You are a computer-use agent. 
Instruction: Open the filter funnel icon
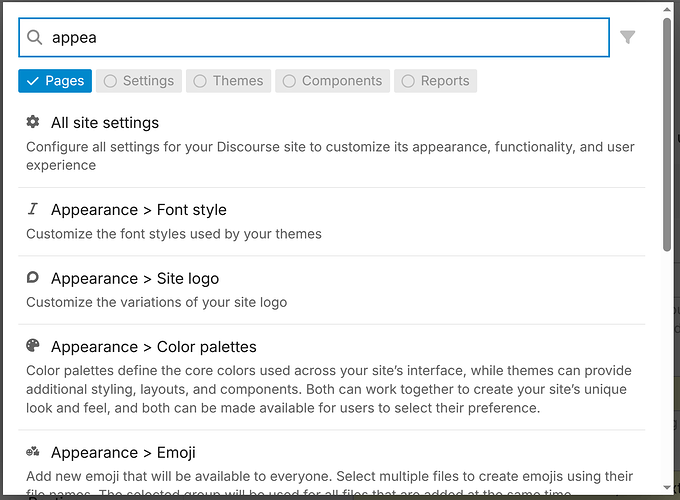click(x=627, y=37)
